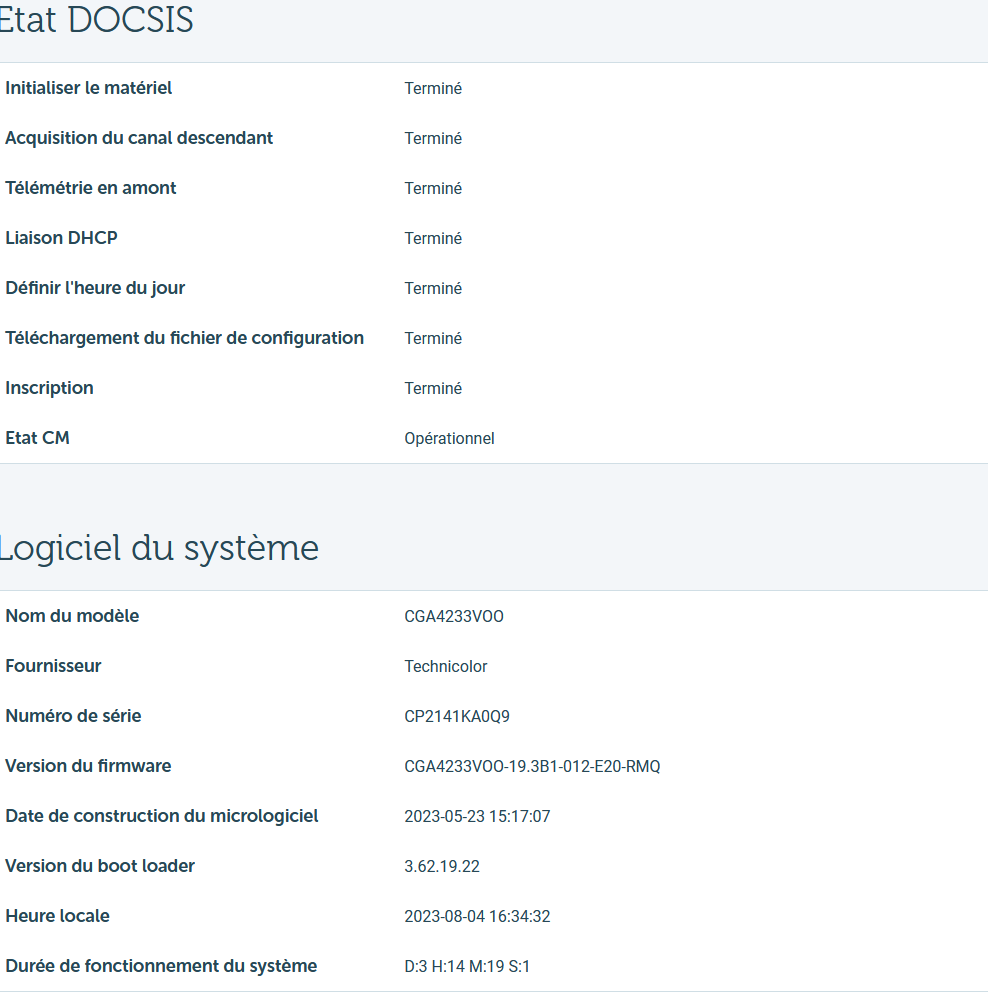Select the 'Numéro de série' label

tap(73, 716)
